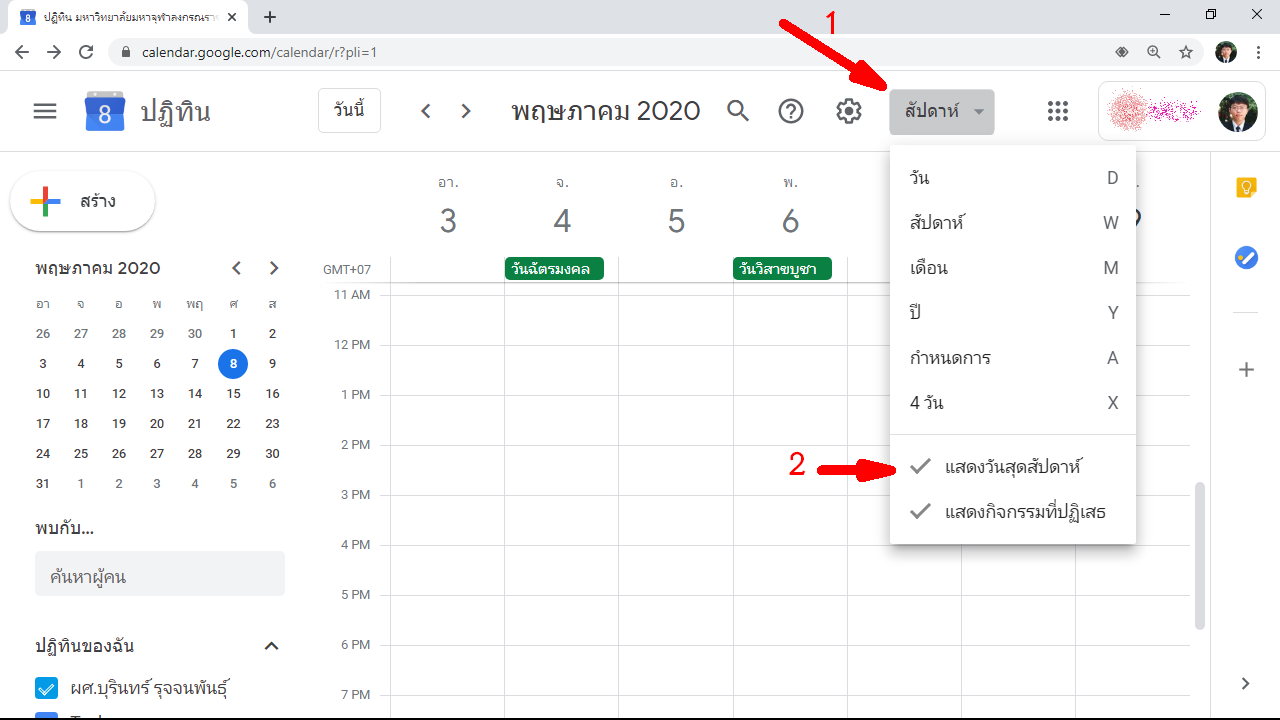
Task: Click the plus icon to get add-ons
Action: [x=1246, y=370]
